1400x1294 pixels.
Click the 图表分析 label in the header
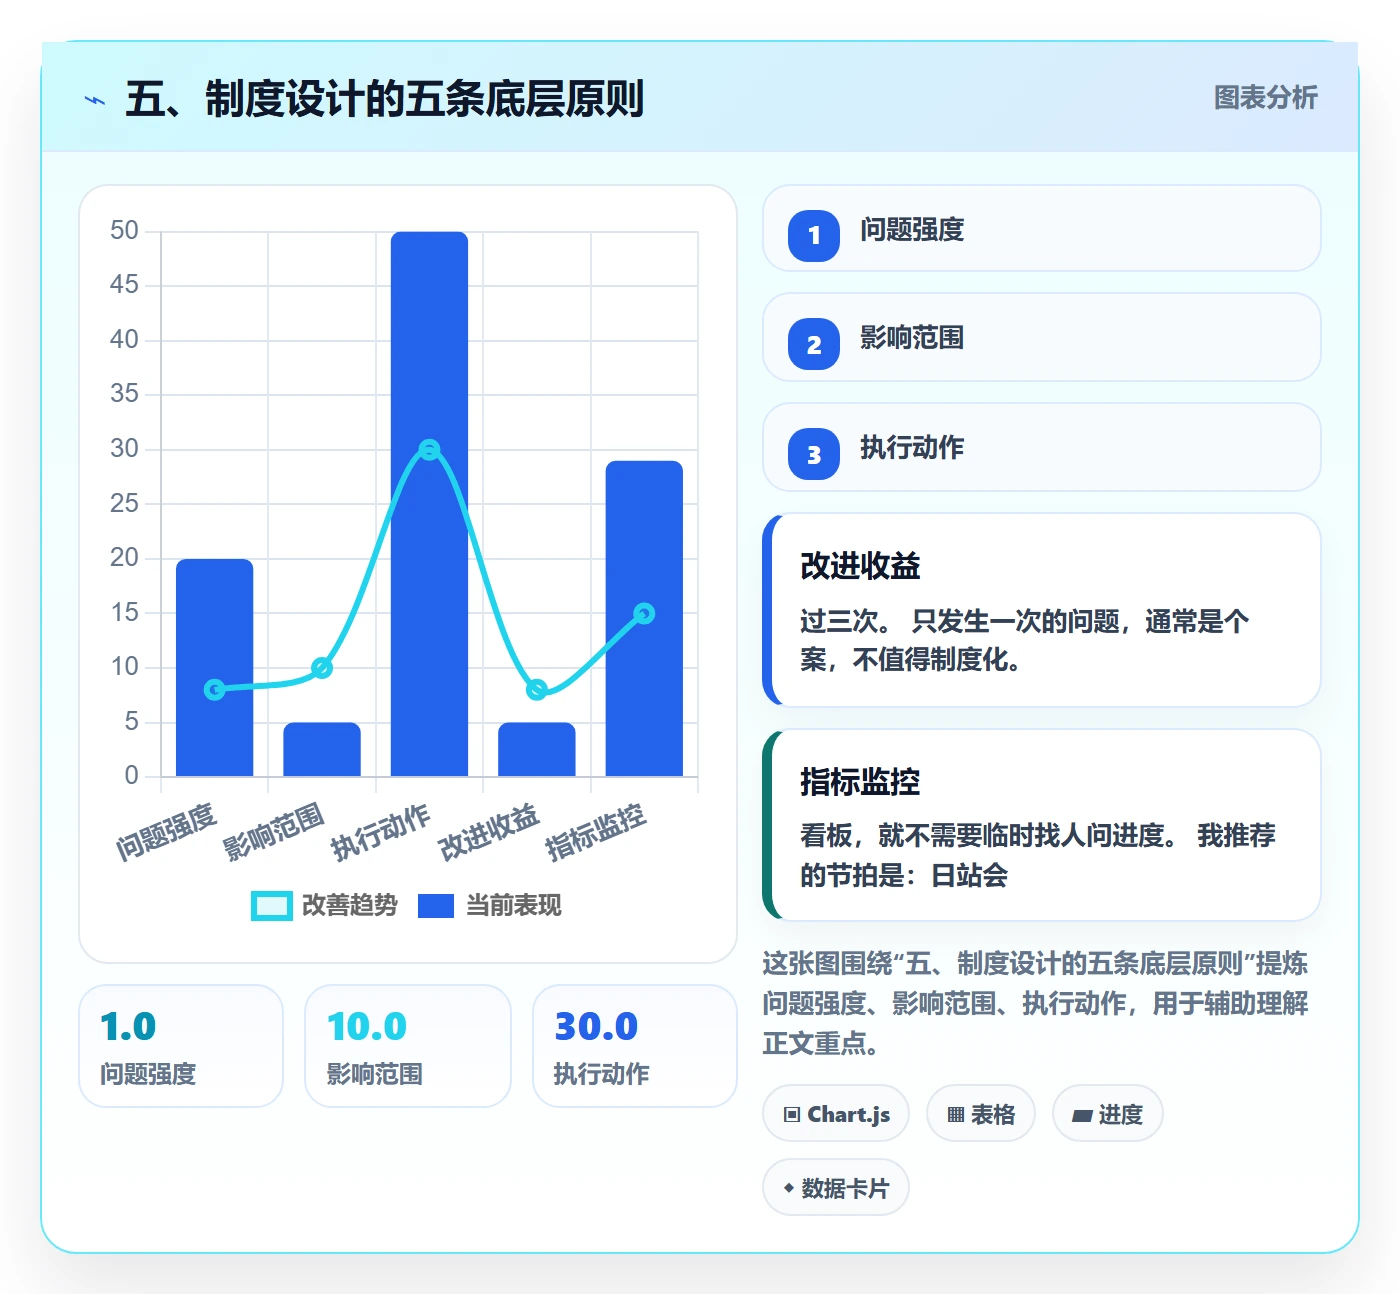[x=1265, y=98]
